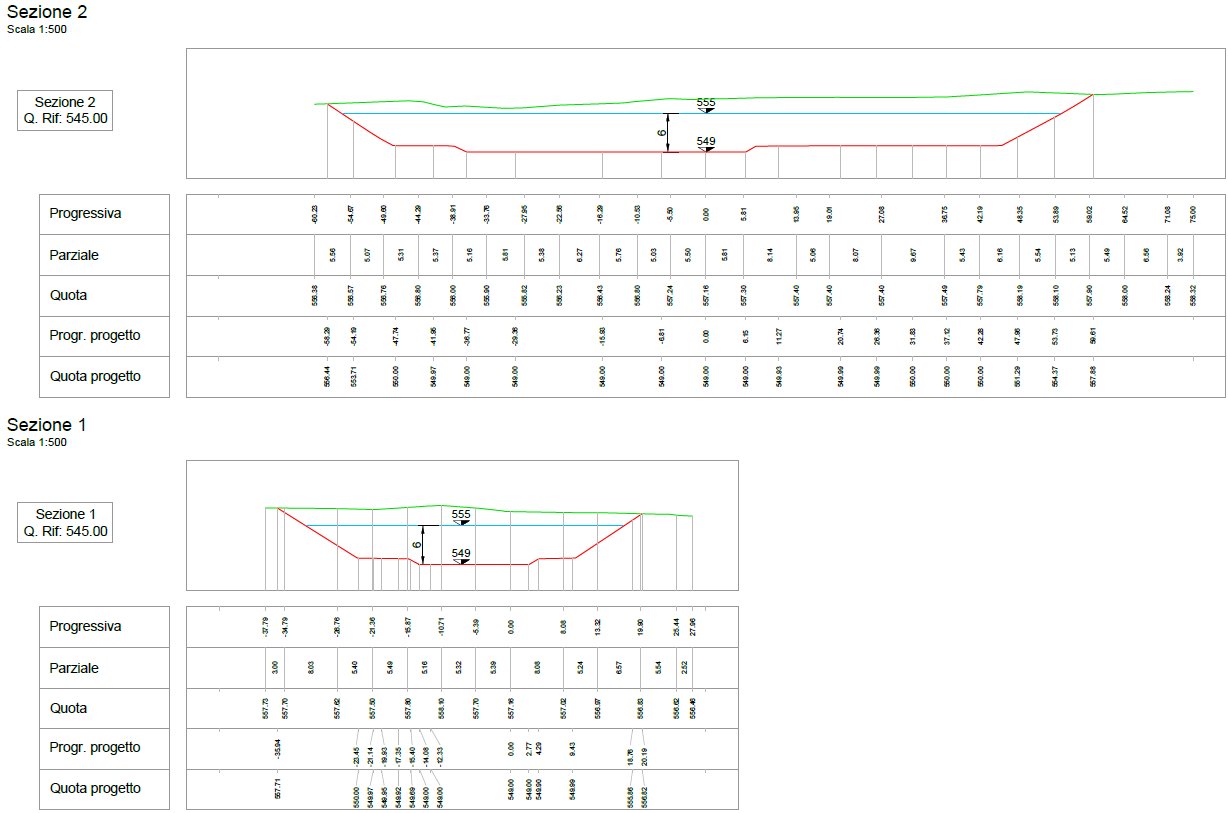This screenshot has height=813, width=1228.
Task: Click the 549 elevation marker in Sezione 2
Action: (x=706, y=143)
